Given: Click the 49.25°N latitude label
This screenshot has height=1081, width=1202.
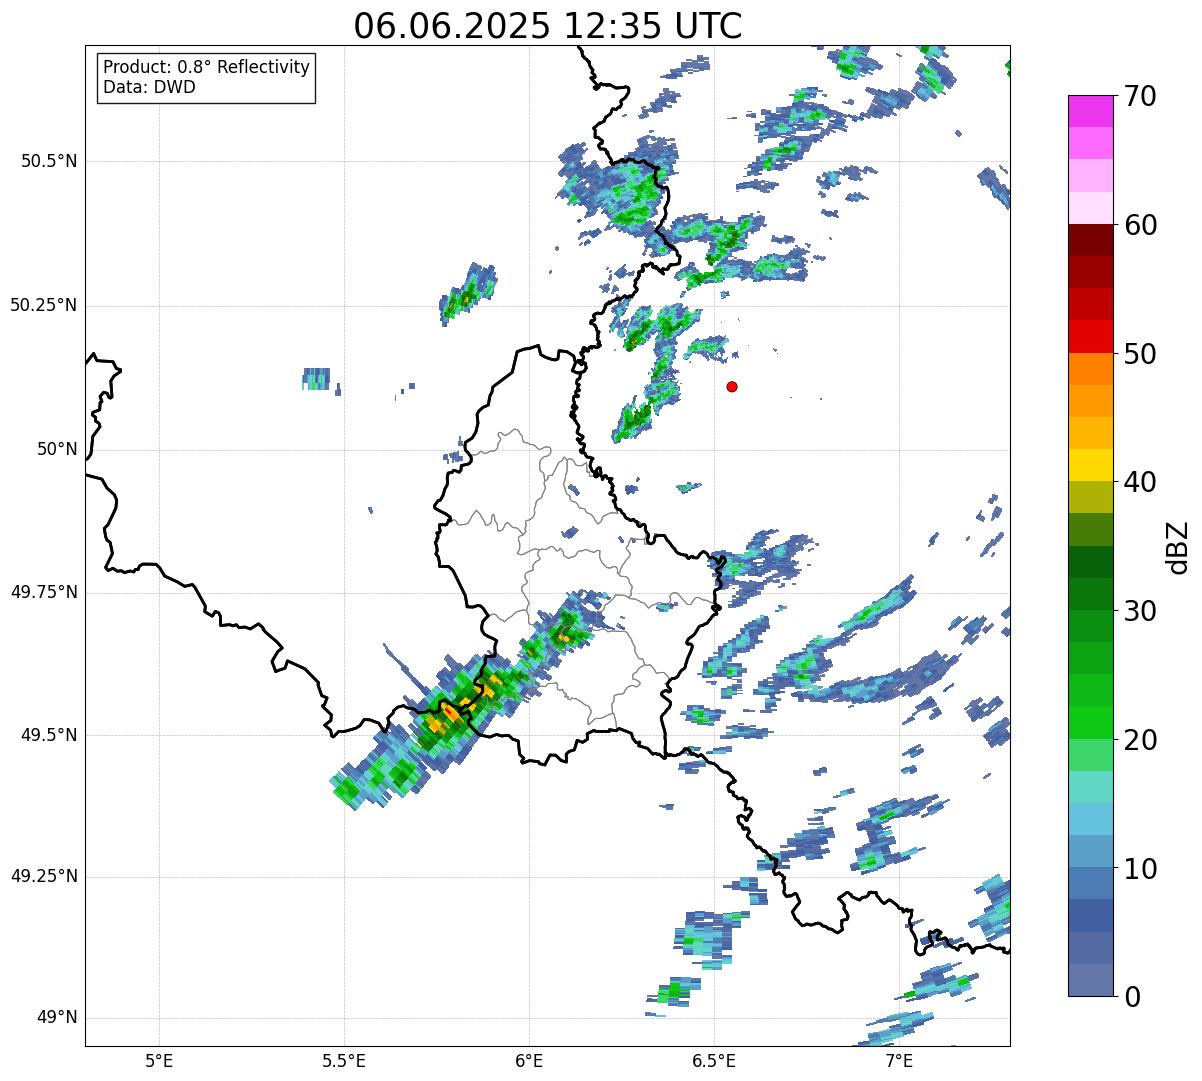Looking at the screenshot, I should click(x=44, y=876).
